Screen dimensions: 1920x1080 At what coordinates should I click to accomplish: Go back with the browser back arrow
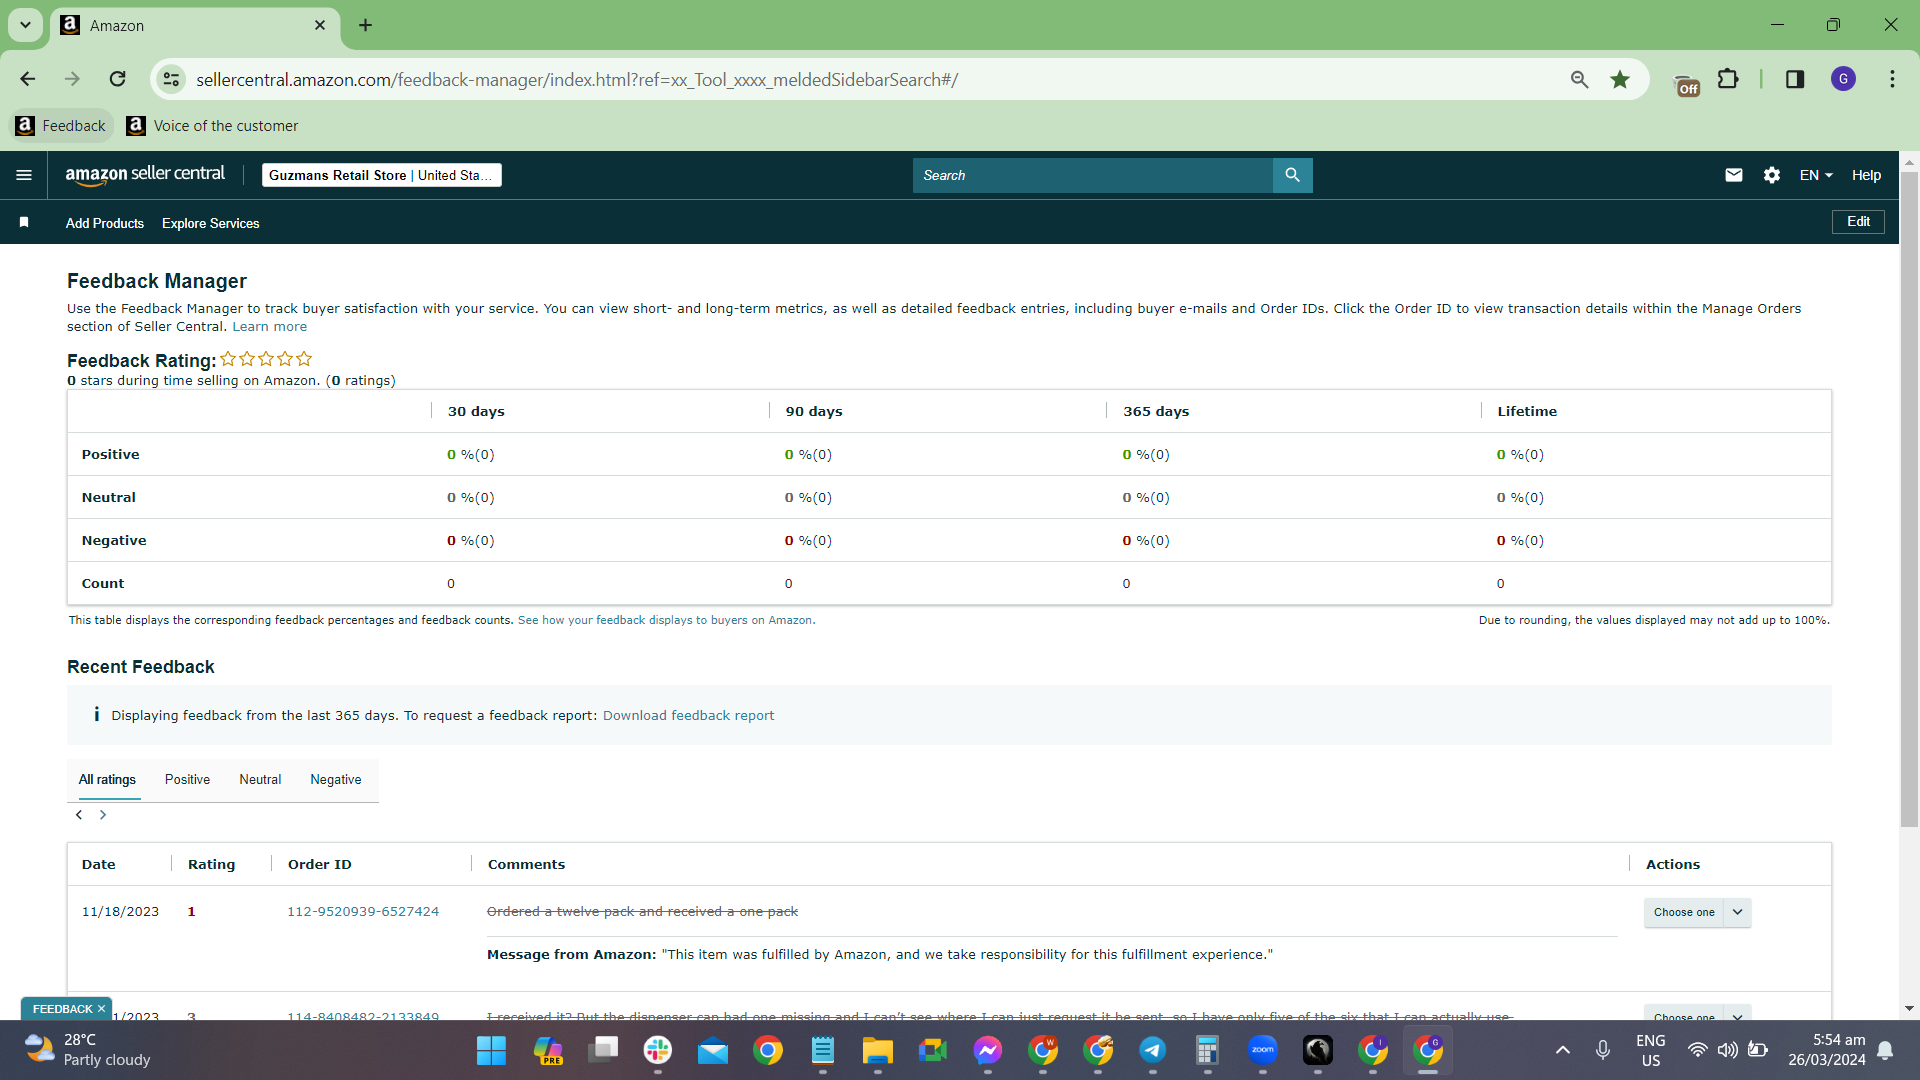28,79
